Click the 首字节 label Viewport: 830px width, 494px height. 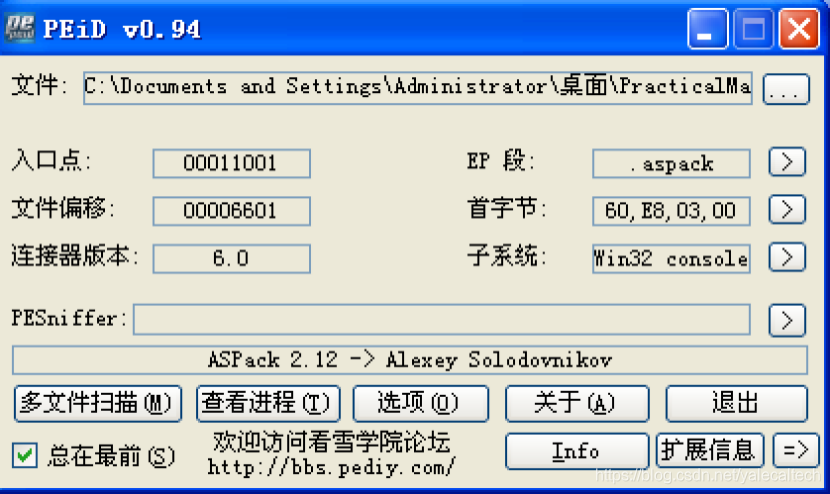(x=506, y=208)
